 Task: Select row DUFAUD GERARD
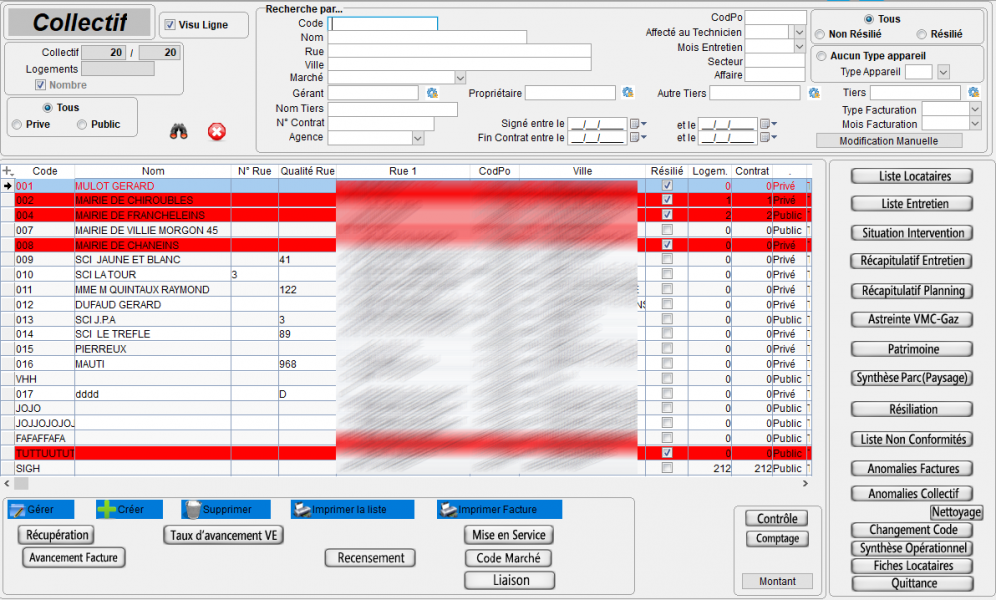[407, 304]
